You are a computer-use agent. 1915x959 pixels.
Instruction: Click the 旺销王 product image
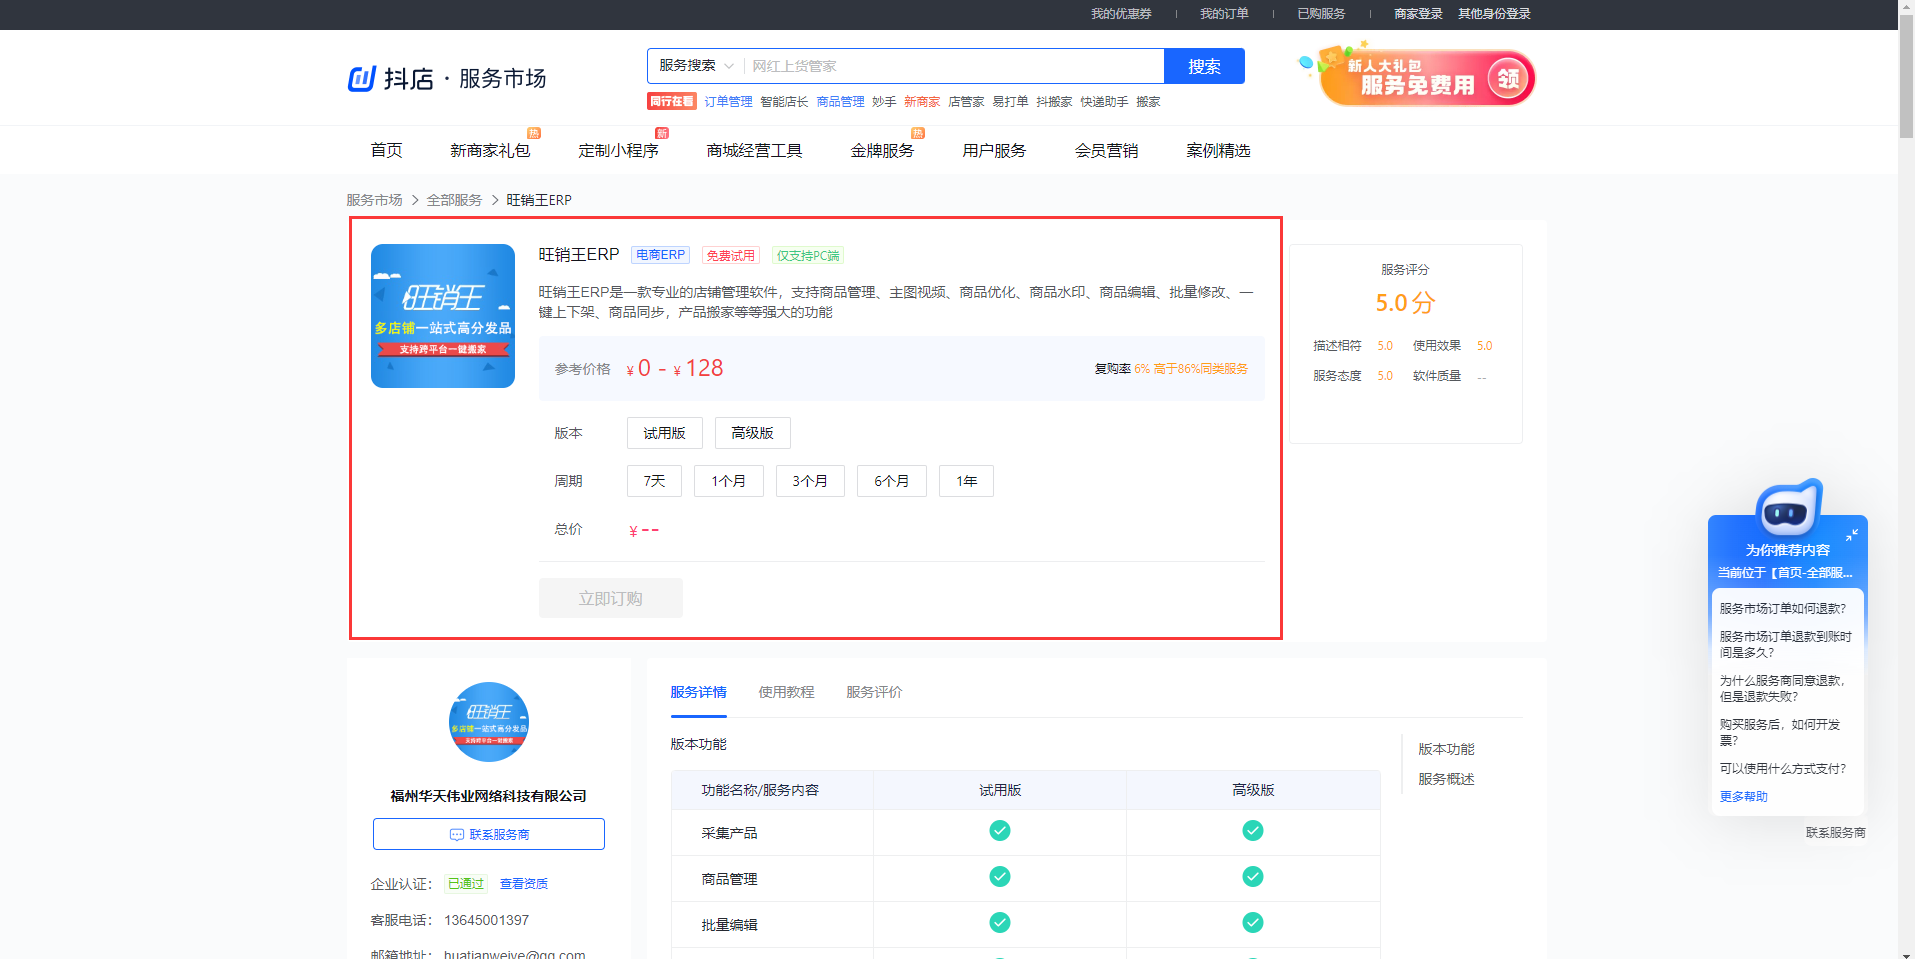(x=443, y=316)
